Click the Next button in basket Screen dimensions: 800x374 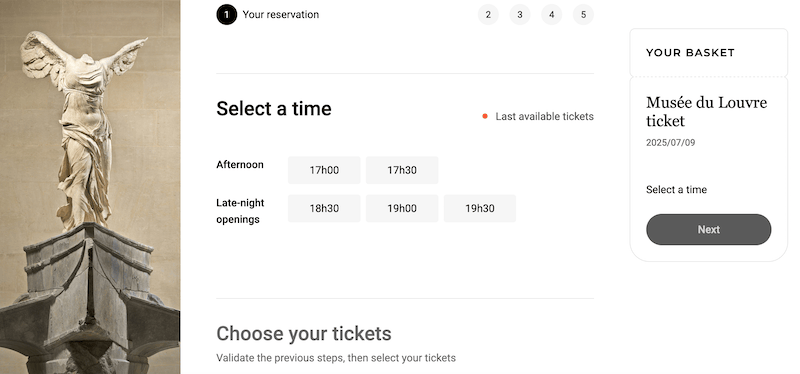(x=709, y=230)
